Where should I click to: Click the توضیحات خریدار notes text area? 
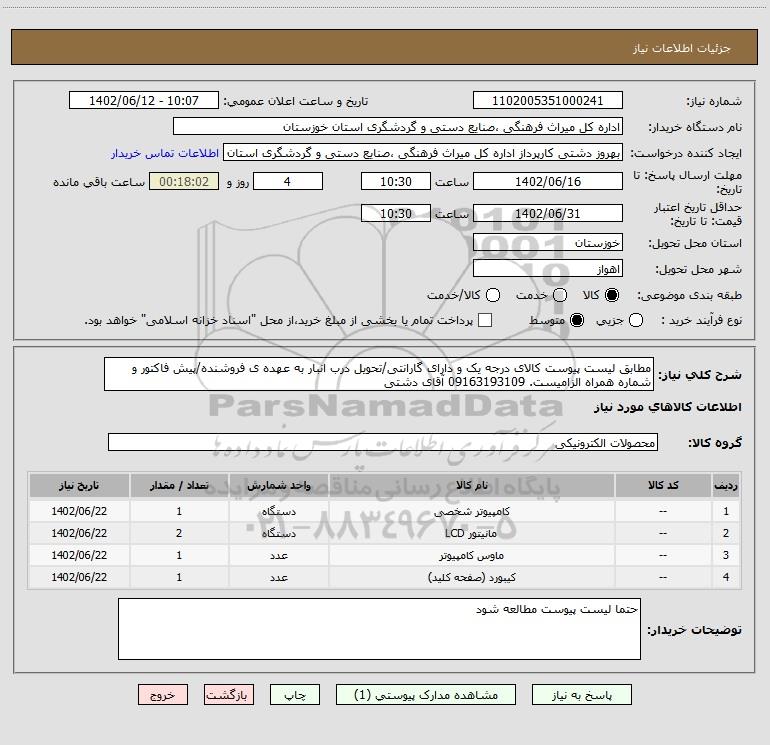(379, 629)
